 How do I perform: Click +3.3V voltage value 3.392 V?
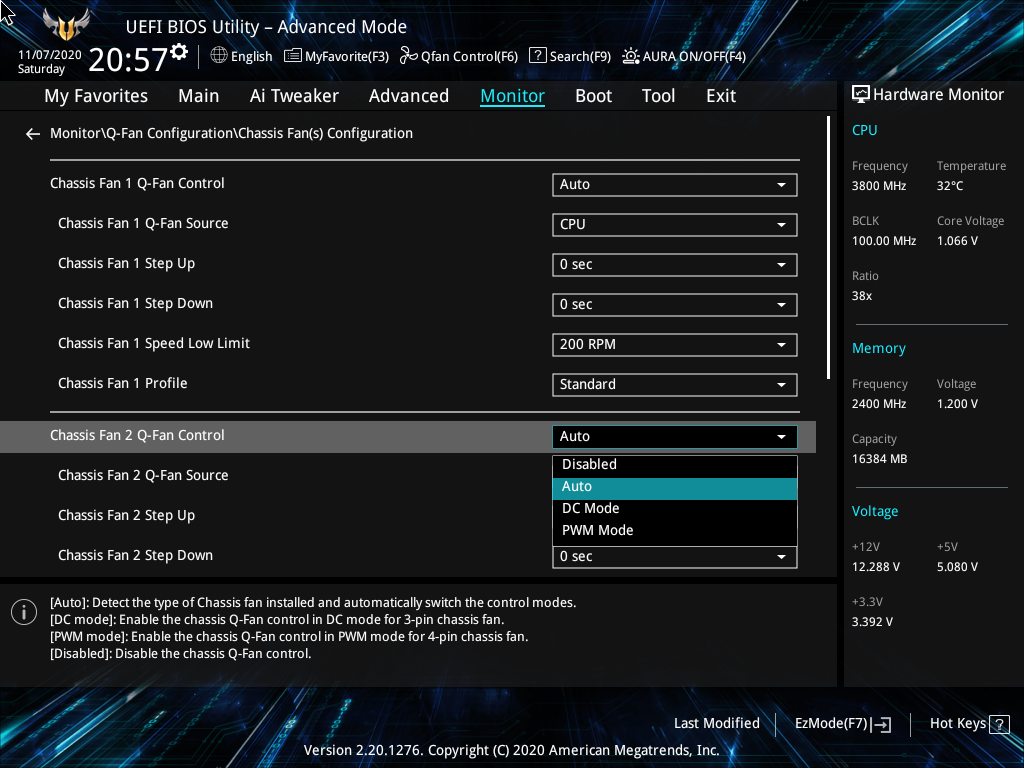pyautogui.click(x=872, y=622)
